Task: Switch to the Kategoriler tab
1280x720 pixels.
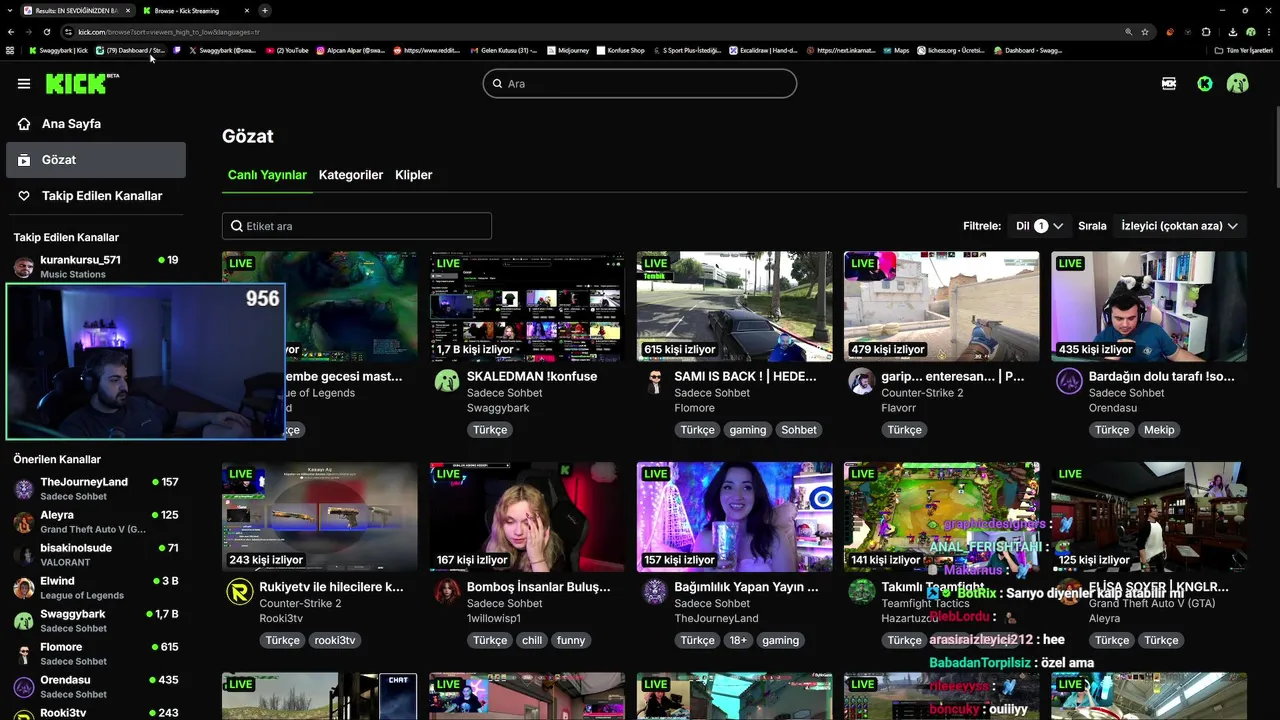Action: [x=351, y=175]
